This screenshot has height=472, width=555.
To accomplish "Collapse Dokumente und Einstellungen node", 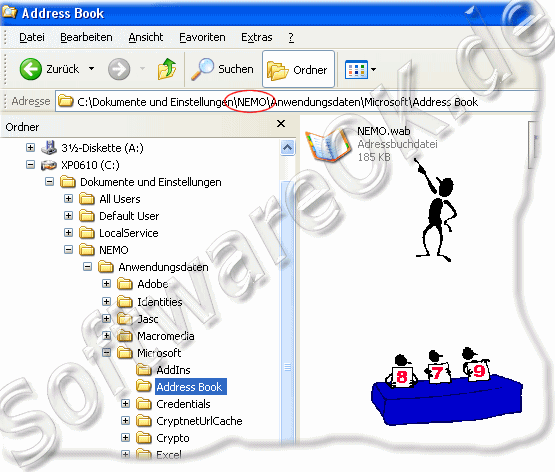I will tap(50, 182).
